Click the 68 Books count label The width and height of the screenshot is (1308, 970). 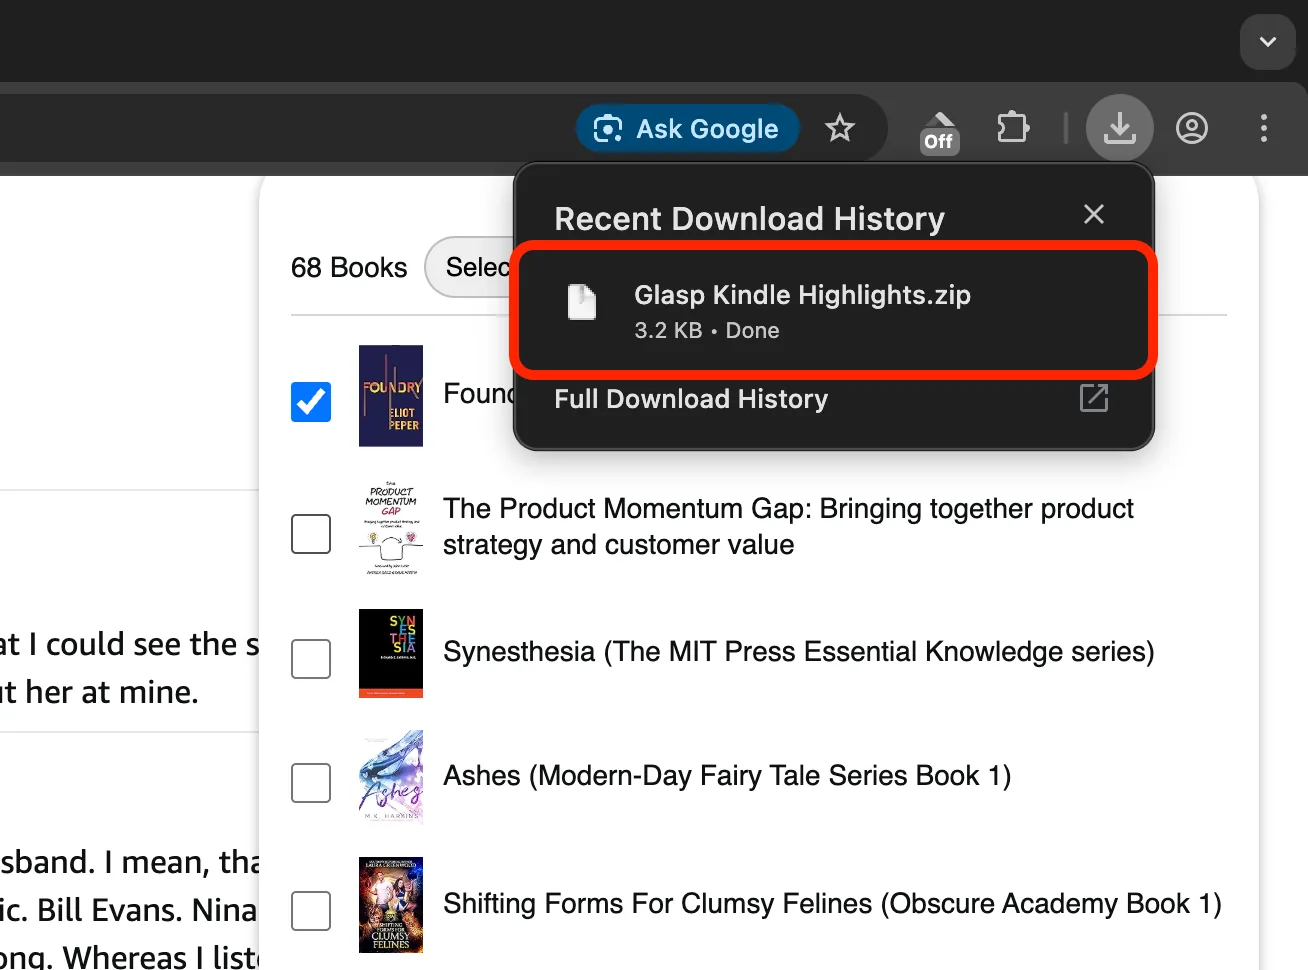tap(349, 268)
